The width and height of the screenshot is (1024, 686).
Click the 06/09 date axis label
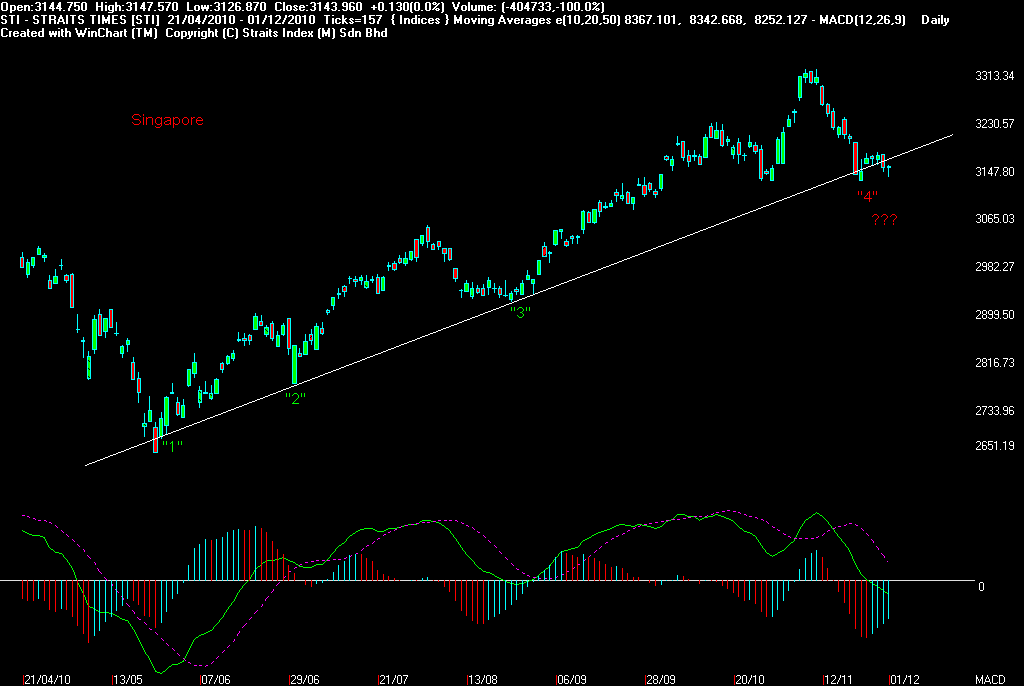point(571,679)
